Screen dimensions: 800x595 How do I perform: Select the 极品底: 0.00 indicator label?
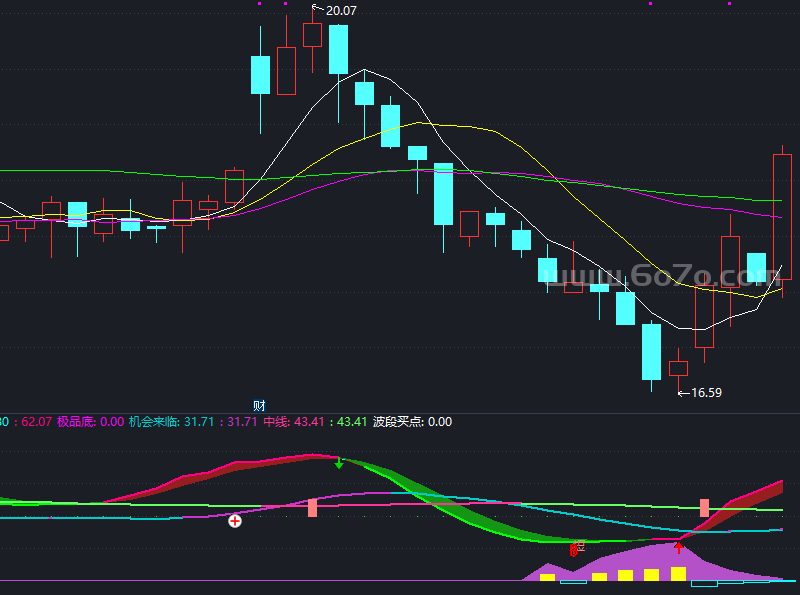(x=90, y=422)
